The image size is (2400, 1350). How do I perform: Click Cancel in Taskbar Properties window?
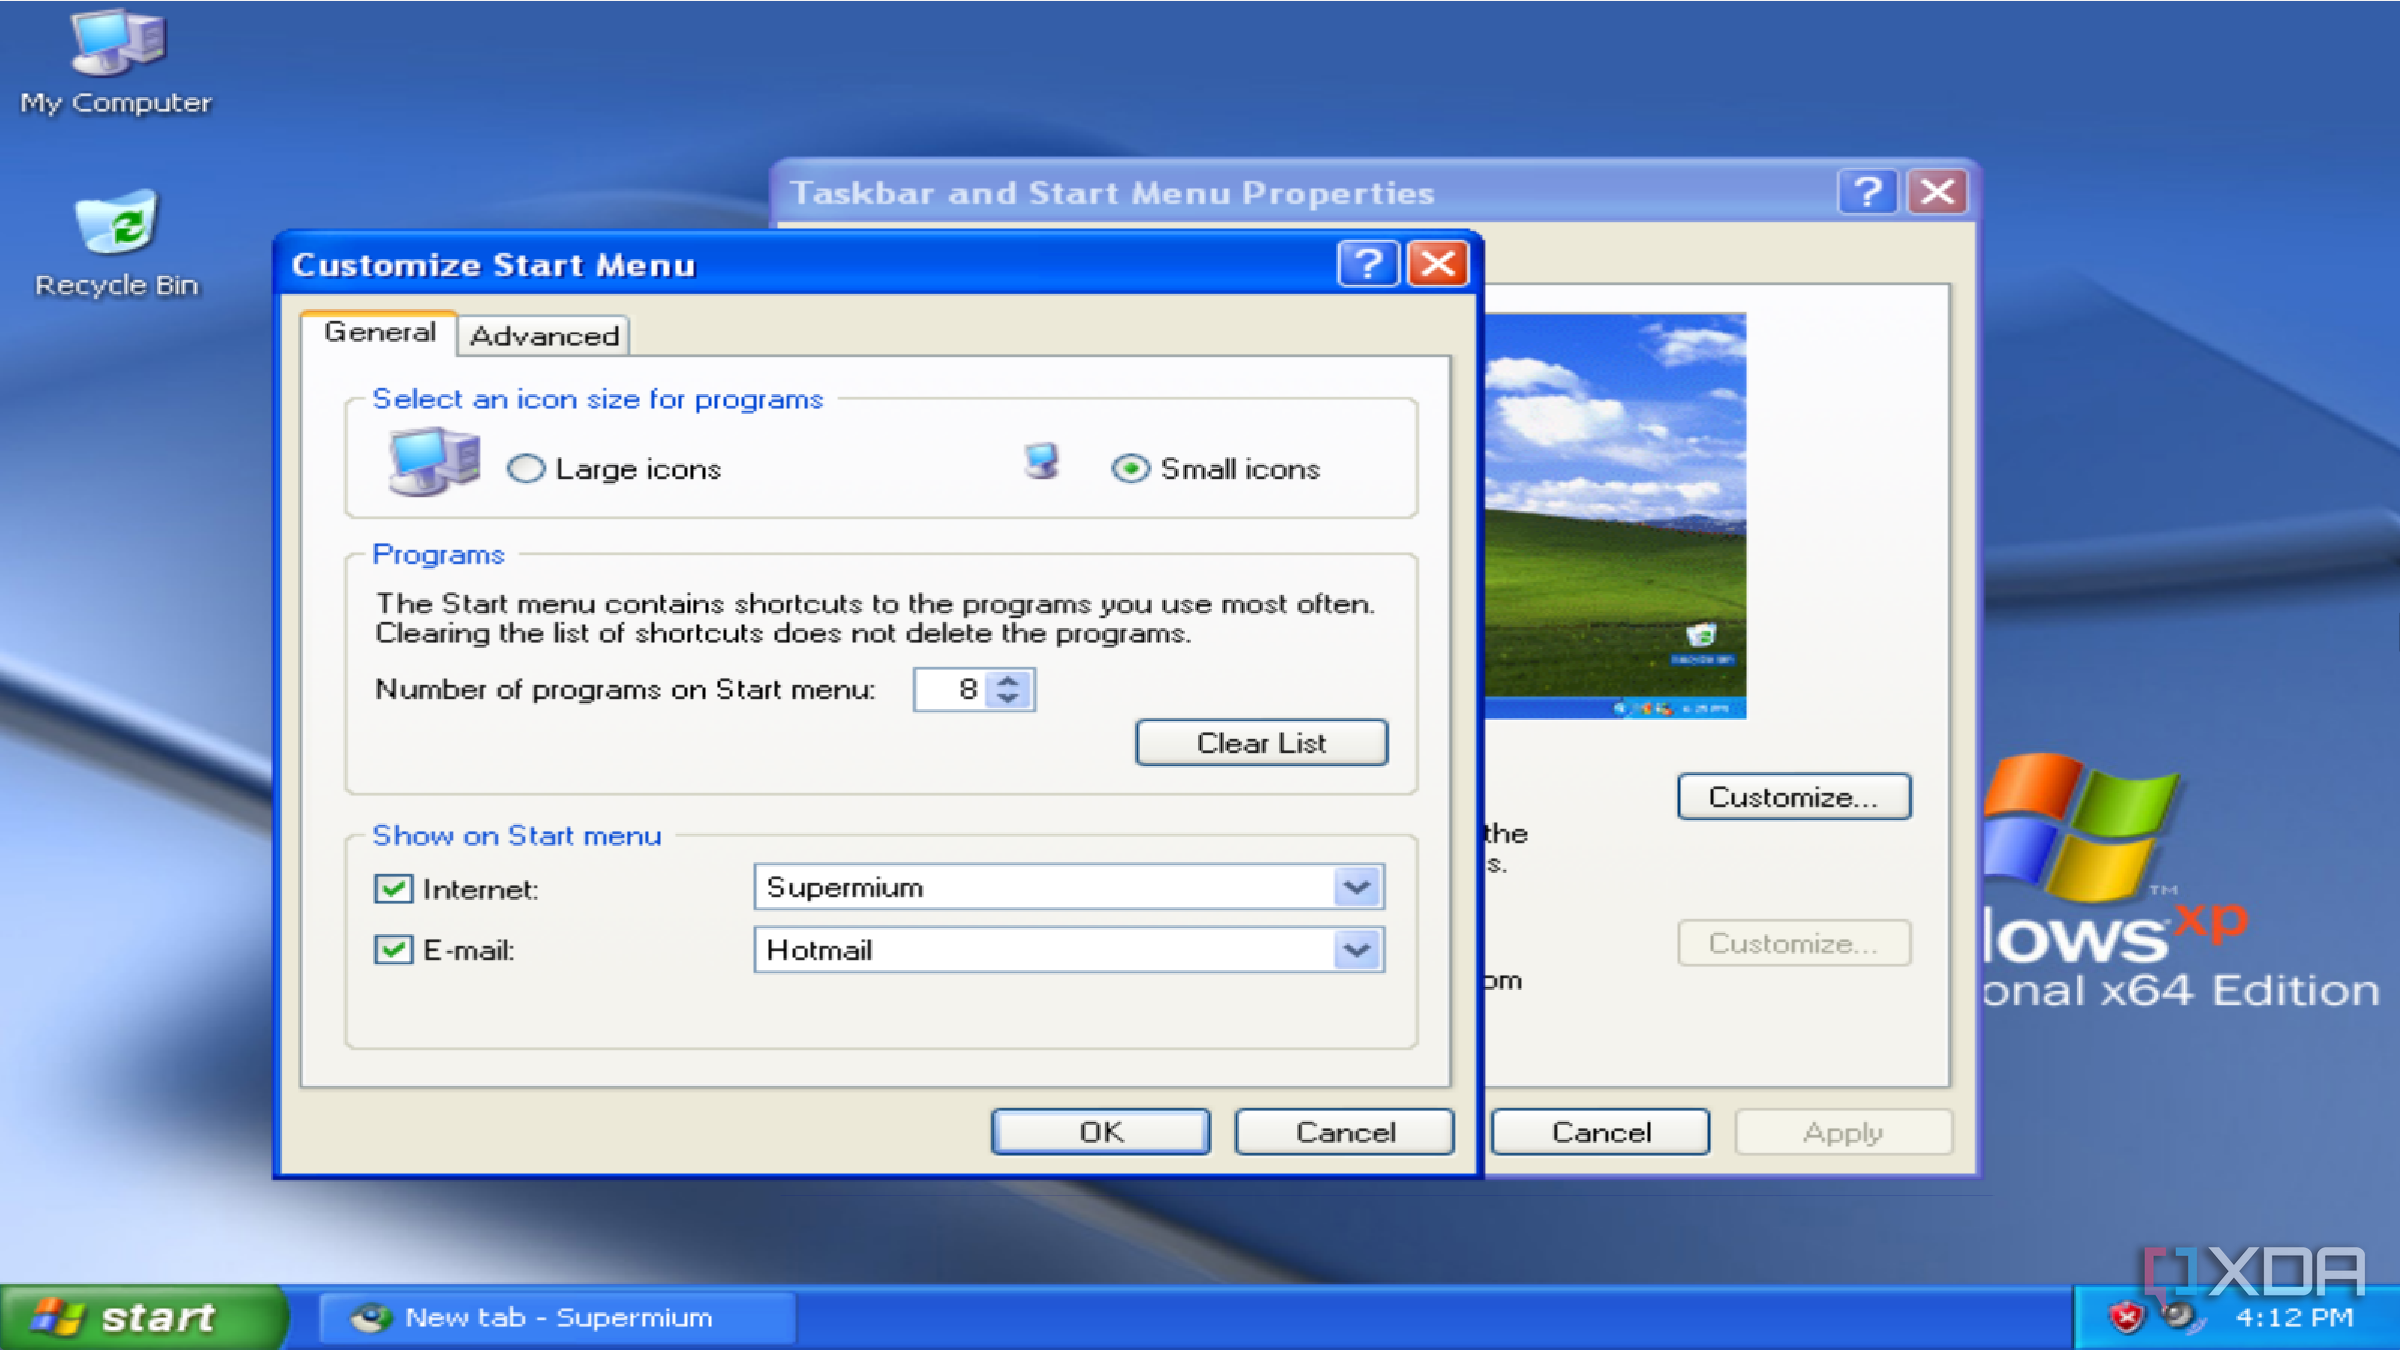pos(1601,1132)
